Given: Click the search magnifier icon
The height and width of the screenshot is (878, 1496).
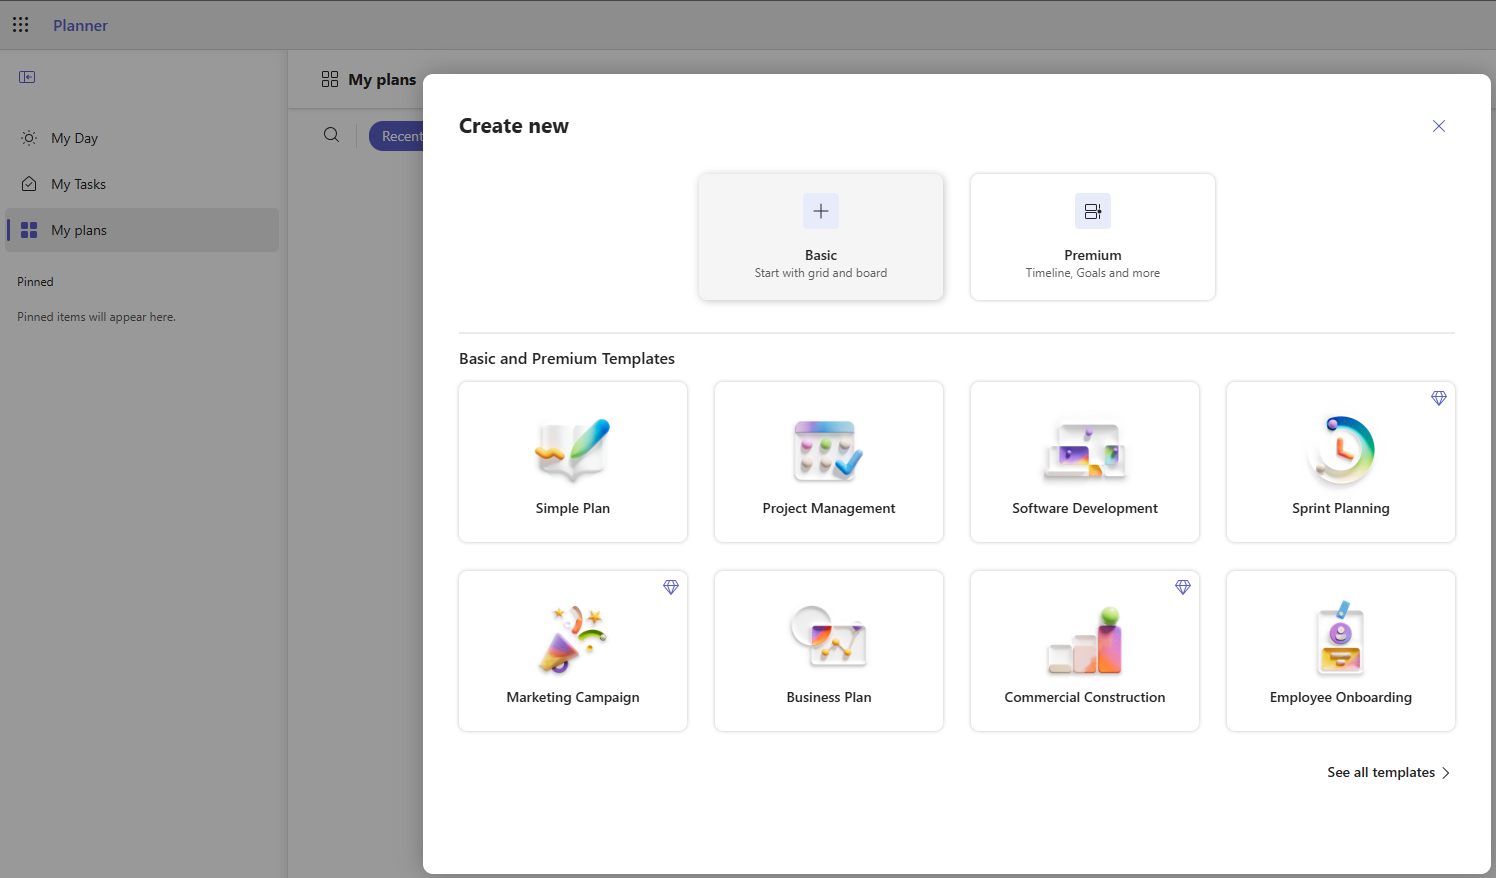Looking at the screenshot, I should 331,135.
